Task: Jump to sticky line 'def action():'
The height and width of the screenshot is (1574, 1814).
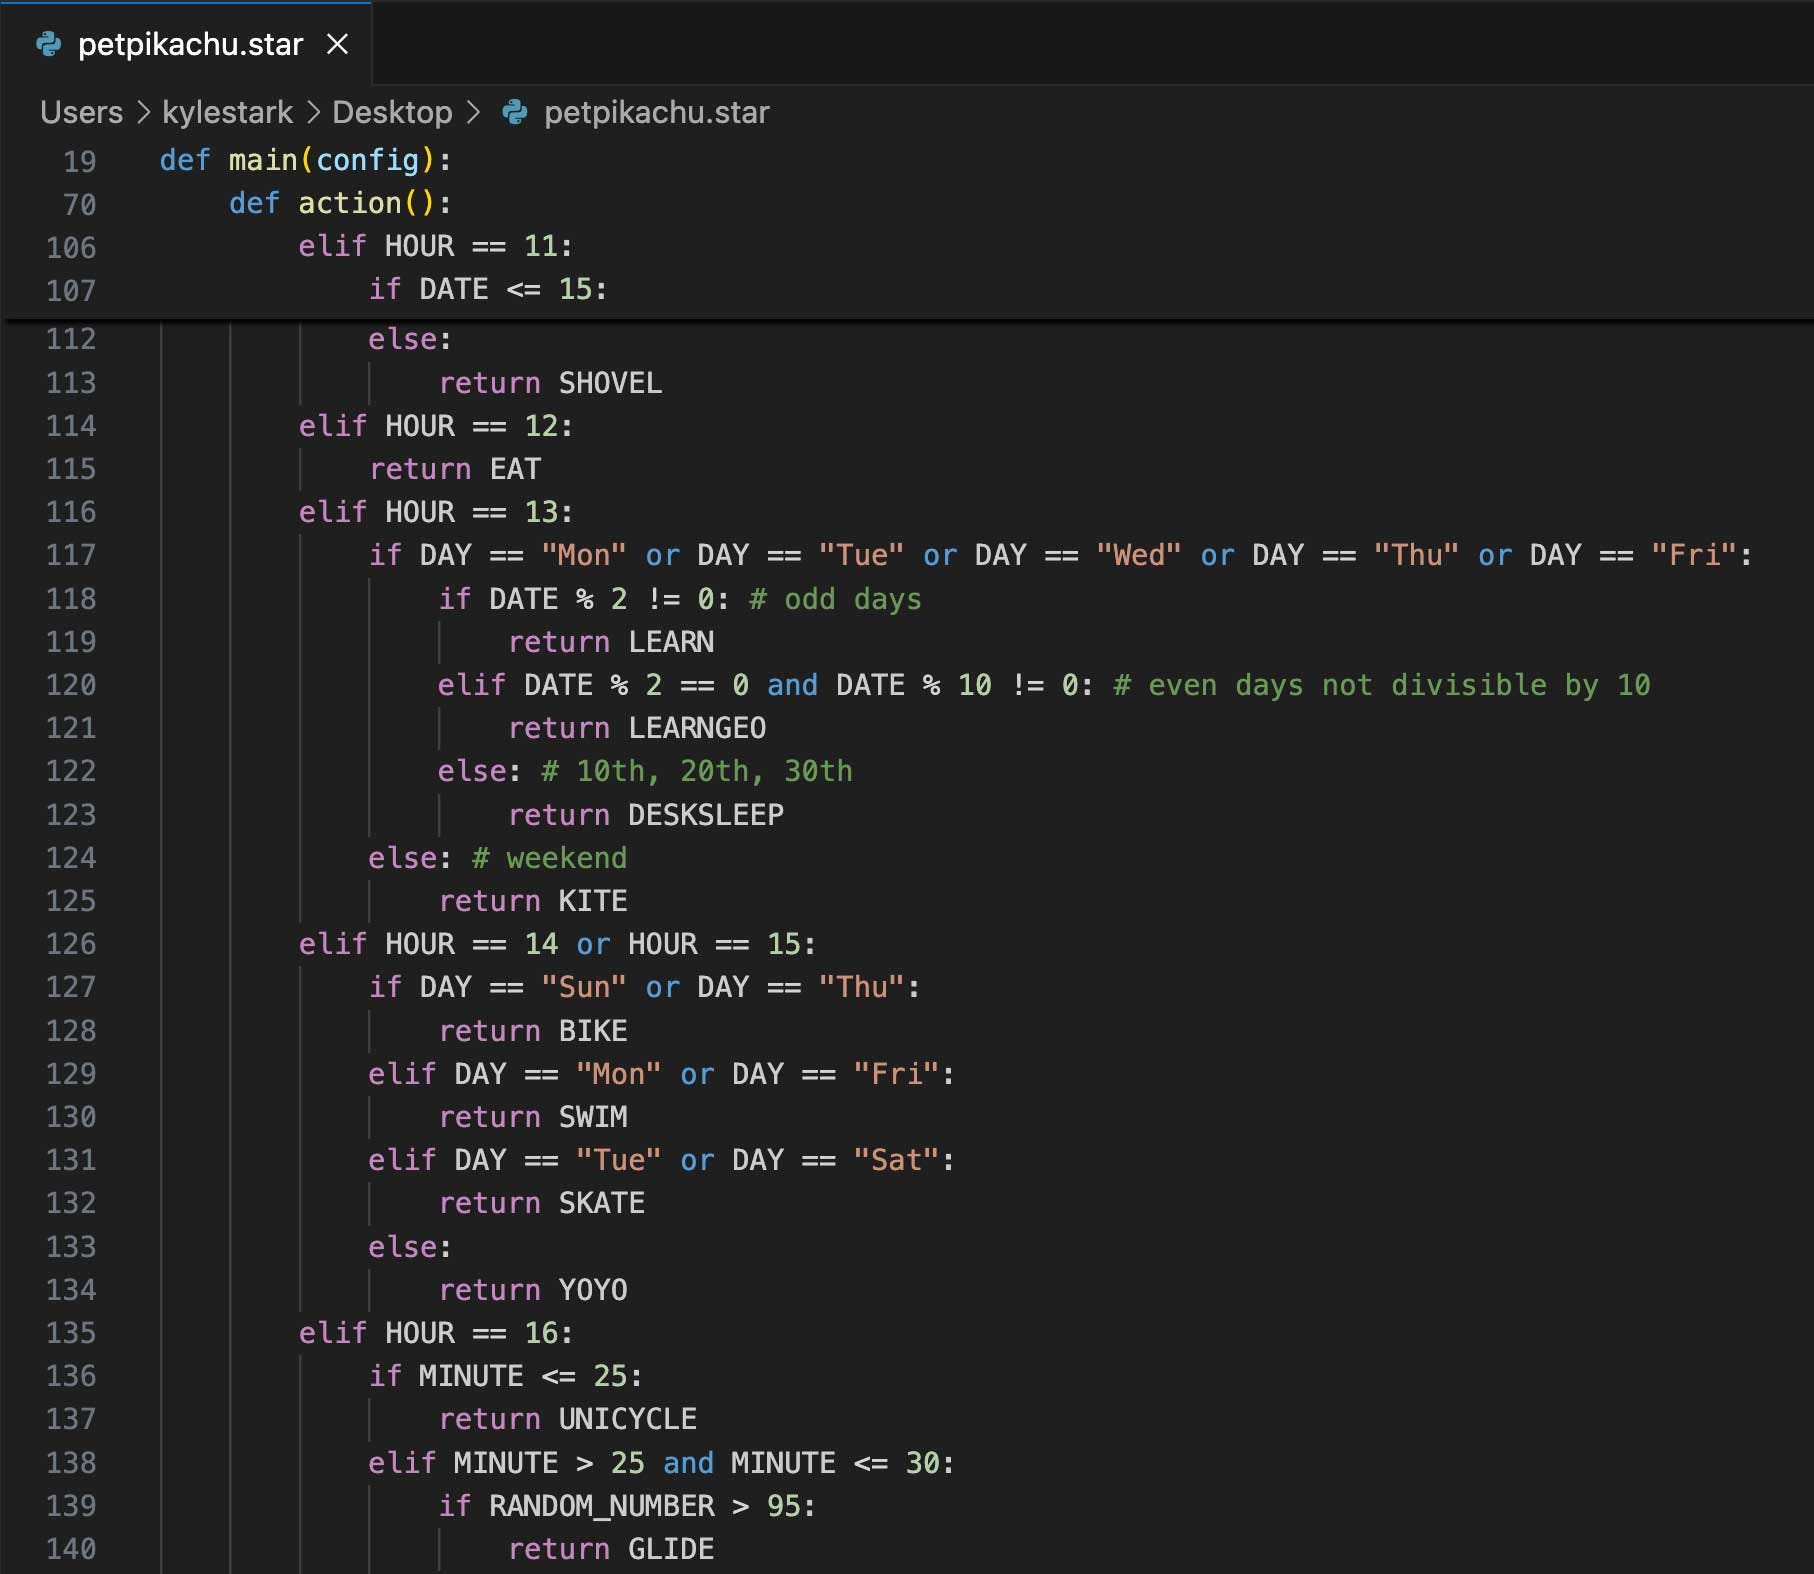Action: point(341,203)
